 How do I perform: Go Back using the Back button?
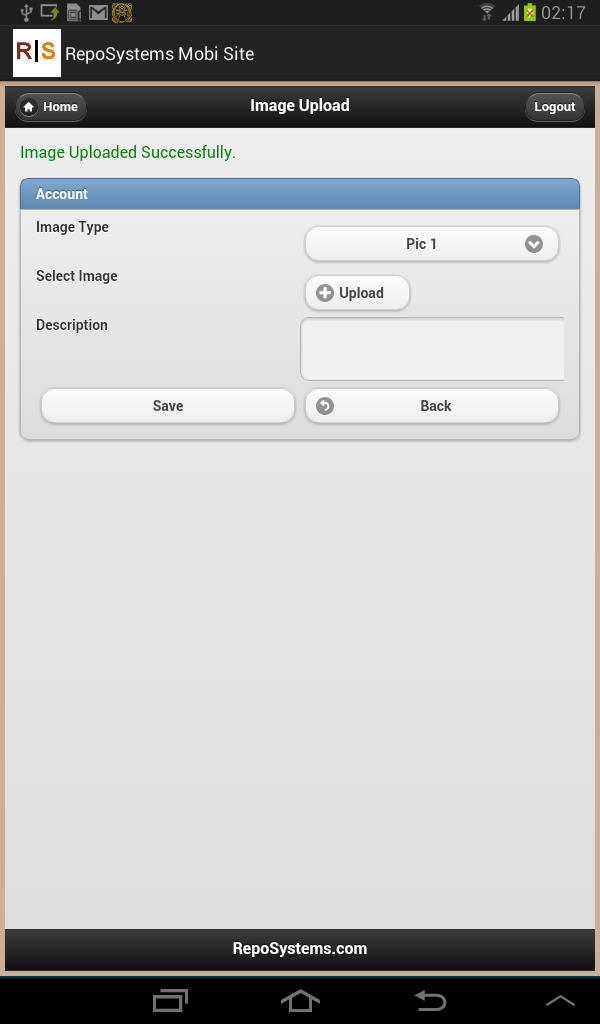432,406
